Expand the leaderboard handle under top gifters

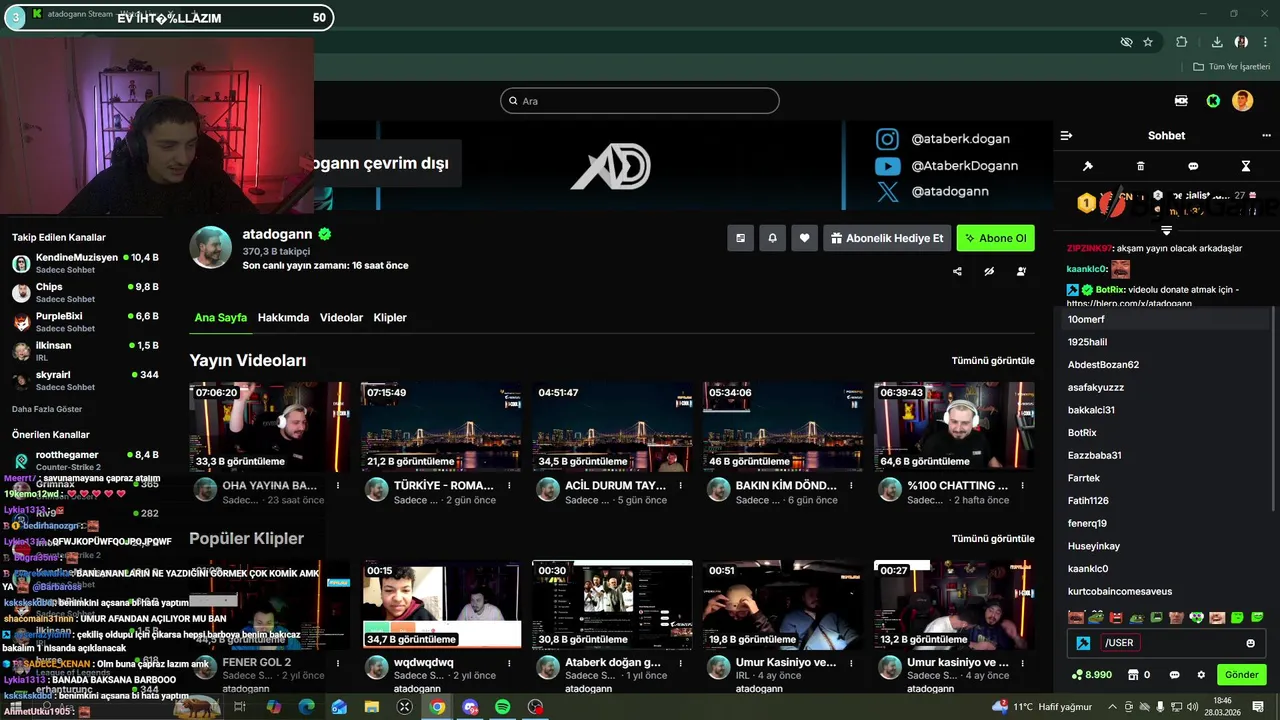tap(1166, 230)
